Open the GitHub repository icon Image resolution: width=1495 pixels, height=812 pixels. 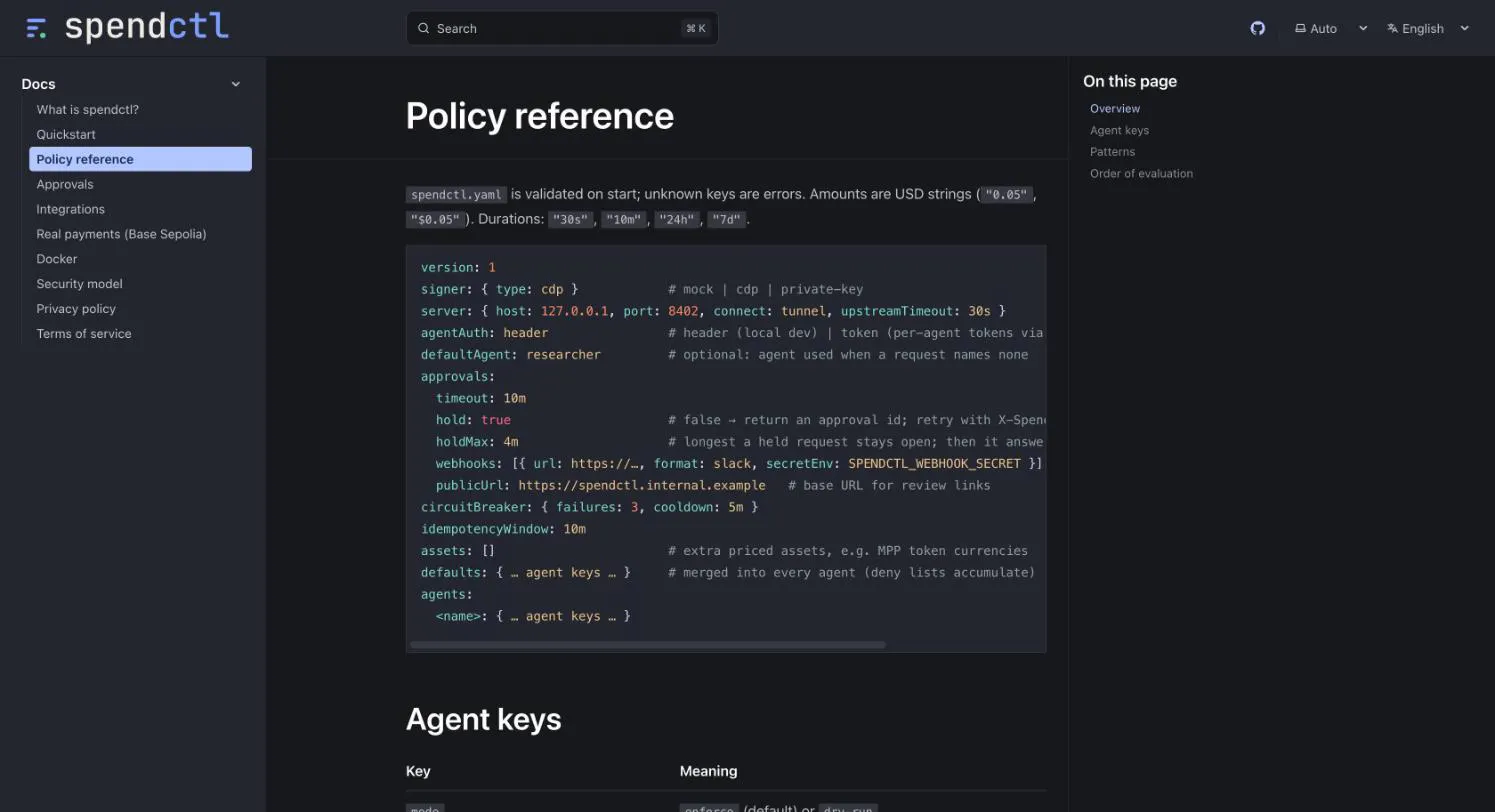click(1258, 28)
